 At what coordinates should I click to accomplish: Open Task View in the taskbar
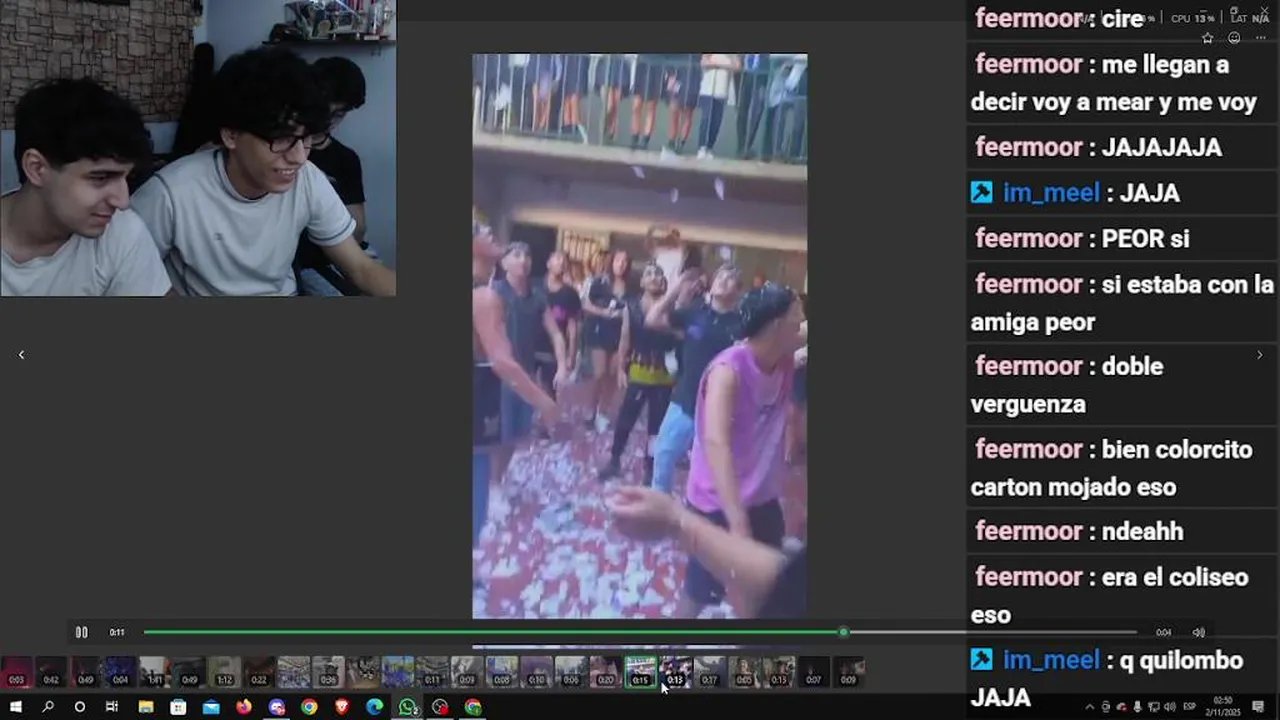click(112, 707)
